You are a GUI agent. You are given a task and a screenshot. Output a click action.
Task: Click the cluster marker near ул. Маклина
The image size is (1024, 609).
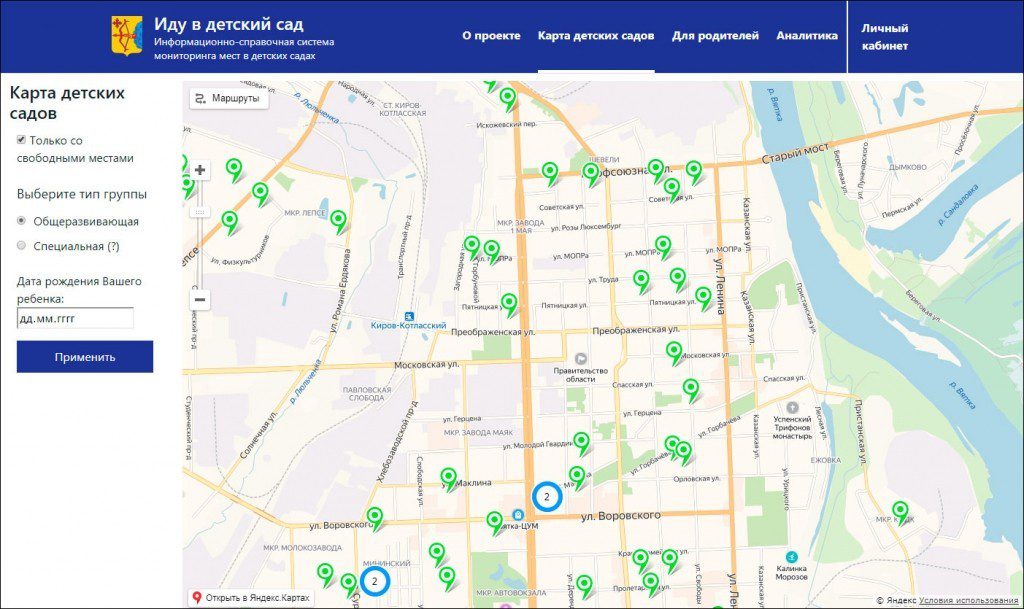[x=547, y=496]
